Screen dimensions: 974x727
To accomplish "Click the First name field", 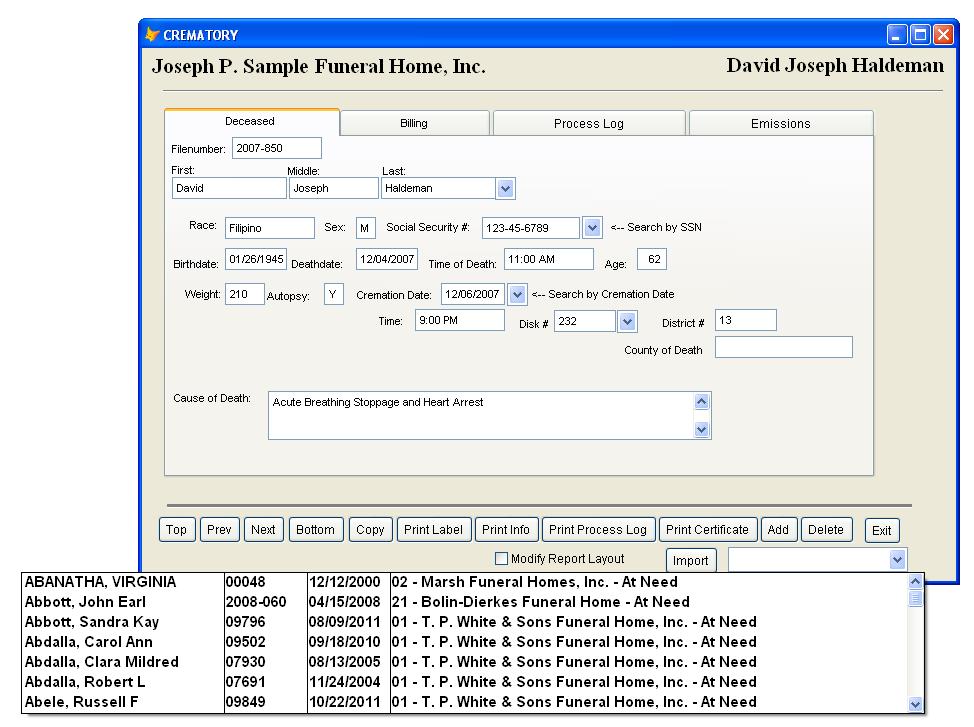I will (229, 188).
